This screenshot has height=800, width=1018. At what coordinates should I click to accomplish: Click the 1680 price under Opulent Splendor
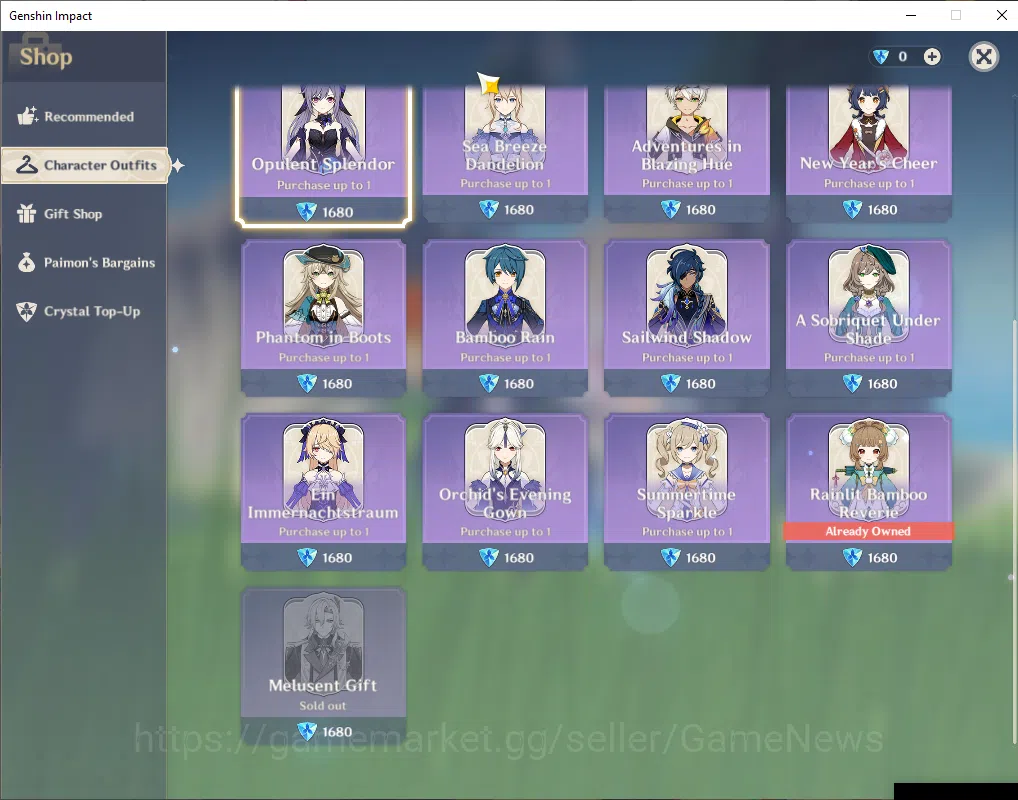[x=338, y=212]
